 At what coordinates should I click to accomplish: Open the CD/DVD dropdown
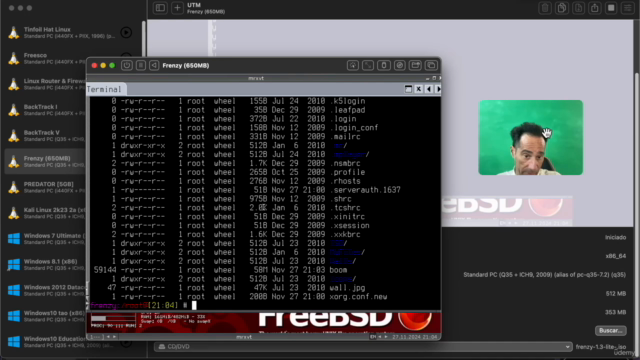[362, 347]
